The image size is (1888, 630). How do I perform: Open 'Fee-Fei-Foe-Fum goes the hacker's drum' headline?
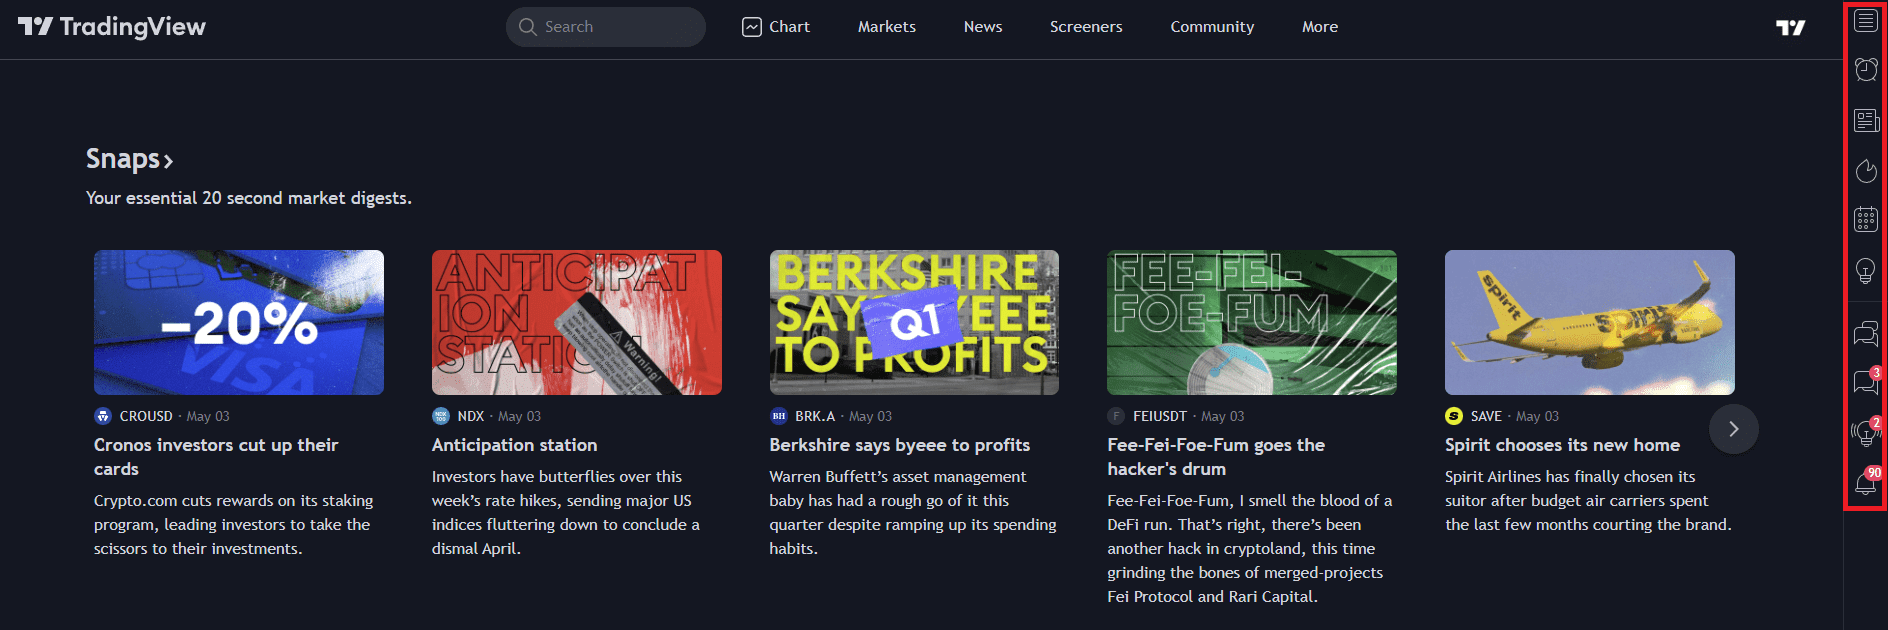click(x=1216, y=457)
